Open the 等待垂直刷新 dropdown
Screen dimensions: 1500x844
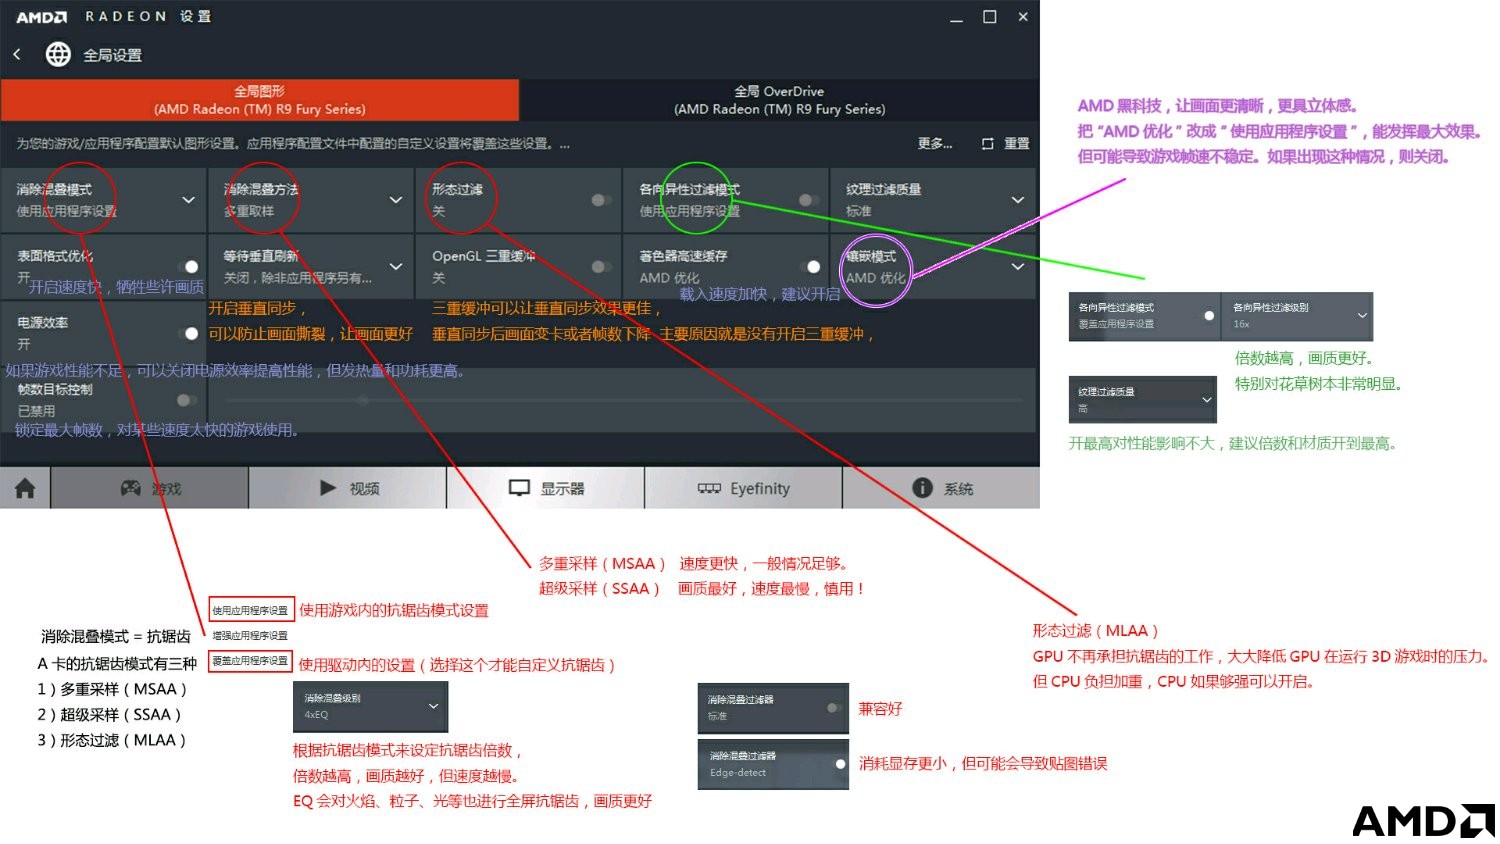click(396, 267)
